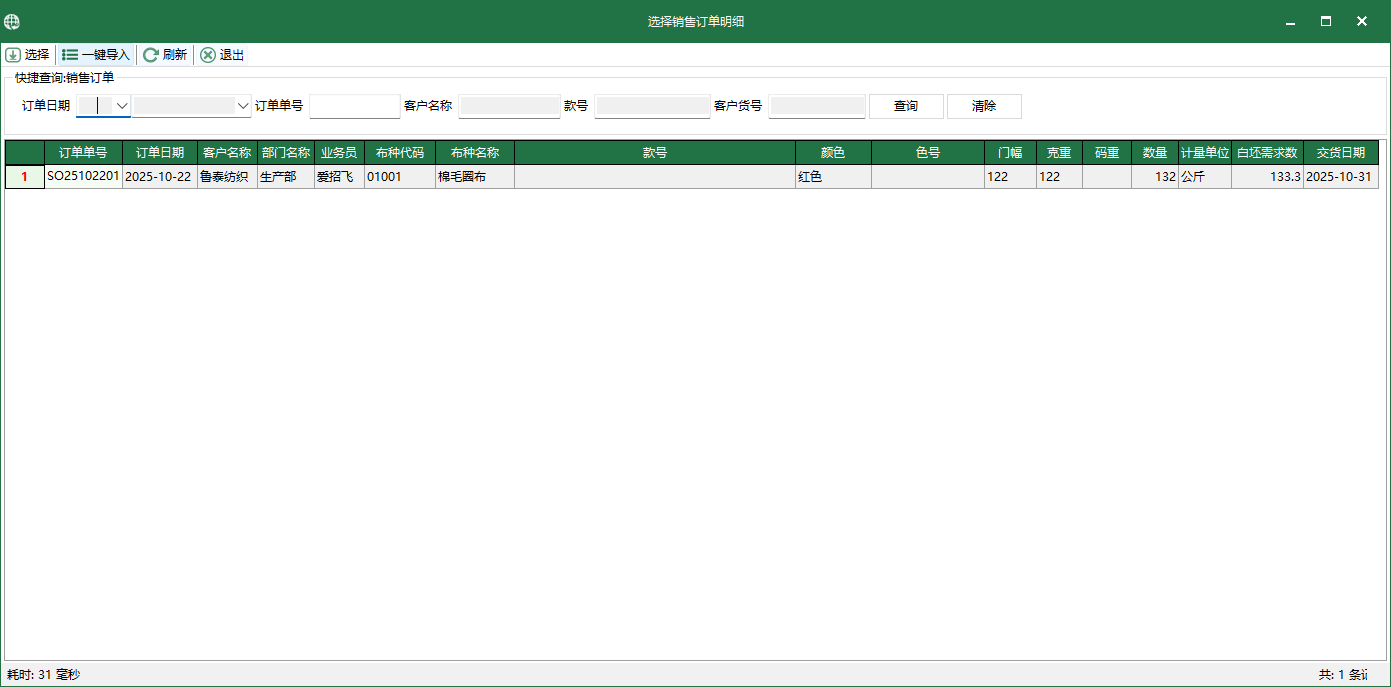This screenshot has height=687, width=1391.
Task: Focus the 订单单号 input field
Action: tap(354, 106)
